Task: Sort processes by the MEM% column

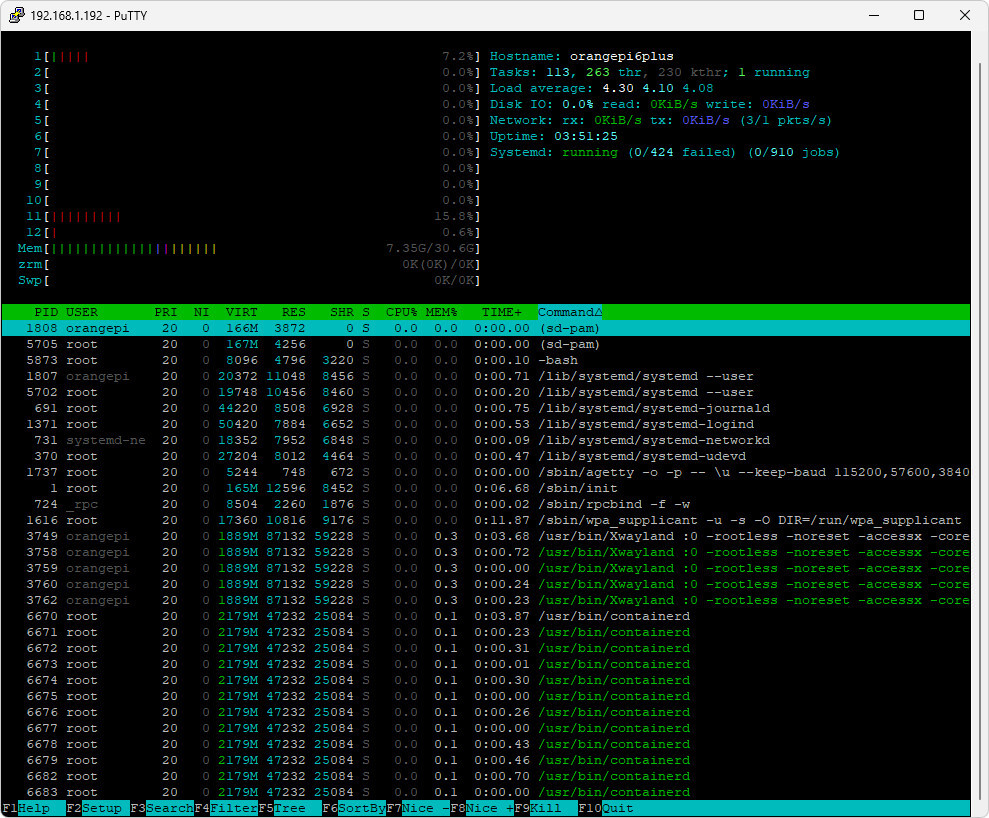Action: 441,311
